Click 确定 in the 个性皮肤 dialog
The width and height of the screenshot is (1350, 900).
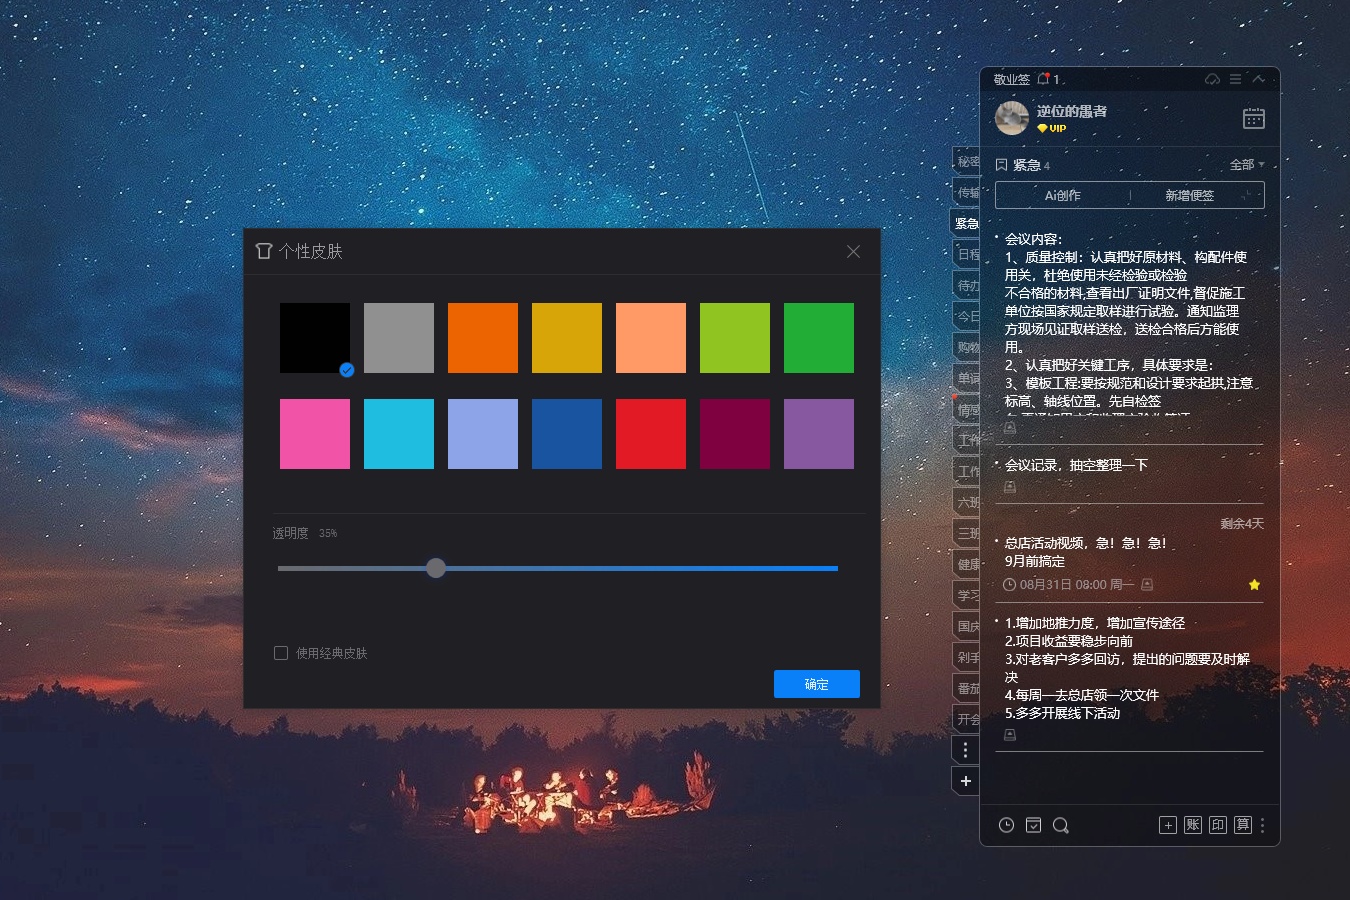(x=817, y=684)
